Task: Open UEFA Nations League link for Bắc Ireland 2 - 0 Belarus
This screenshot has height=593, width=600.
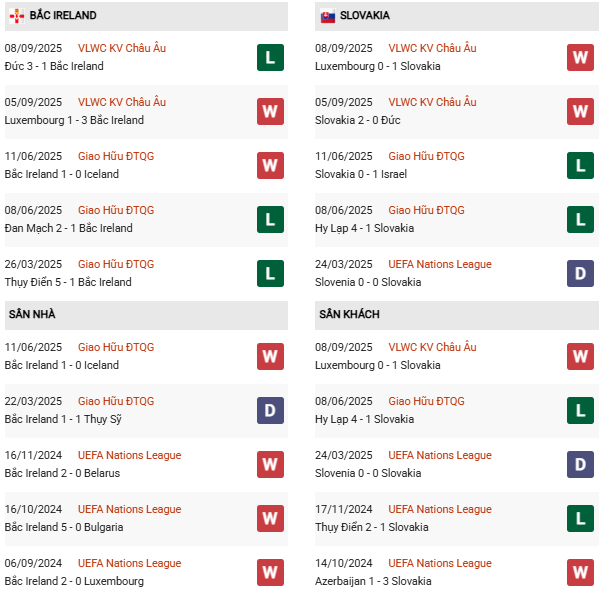Action: tap(129, 455)
